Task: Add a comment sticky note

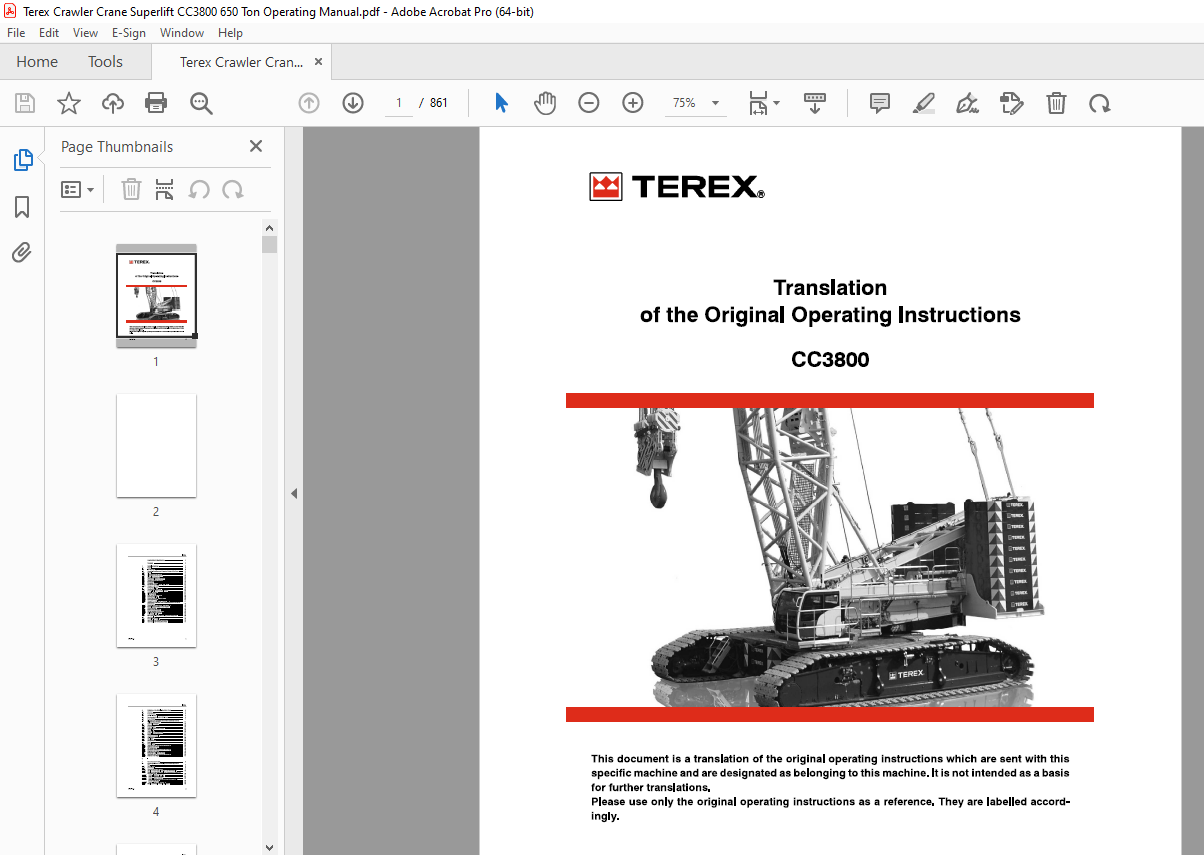Action: click(x=880, y=103)
